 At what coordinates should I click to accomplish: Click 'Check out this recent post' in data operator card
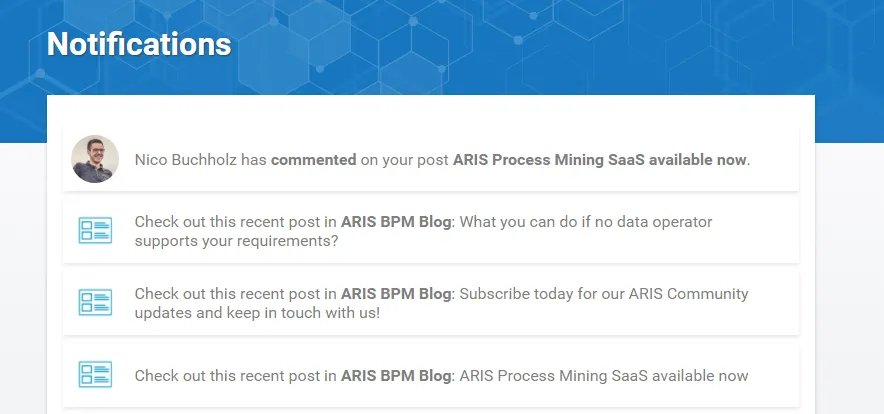229,222
